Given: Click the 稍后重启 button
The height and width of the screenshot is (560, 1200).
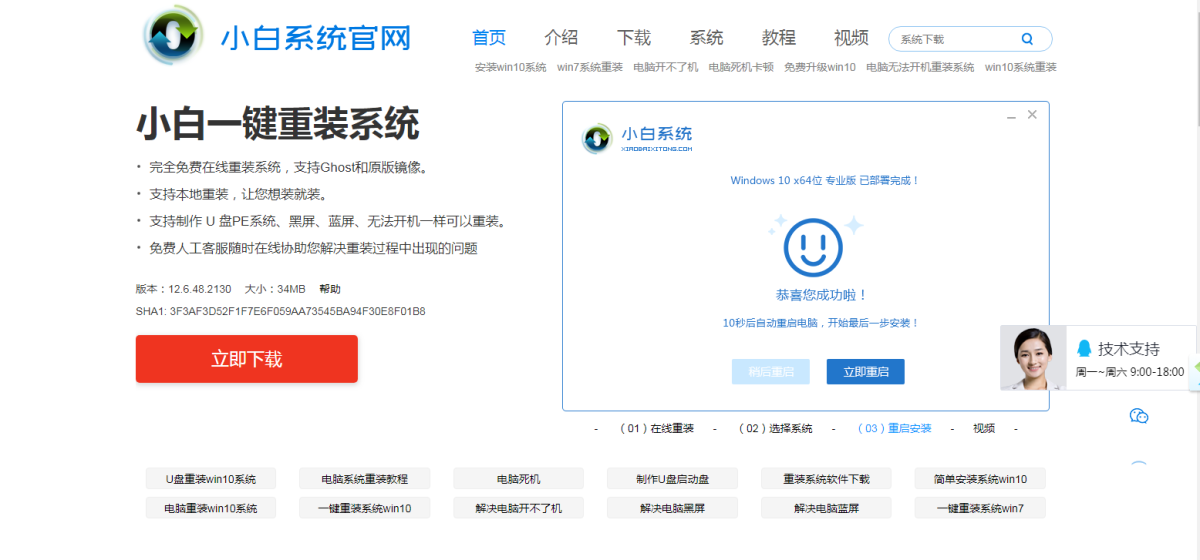Looking at the screenshot, I should 770,372.
